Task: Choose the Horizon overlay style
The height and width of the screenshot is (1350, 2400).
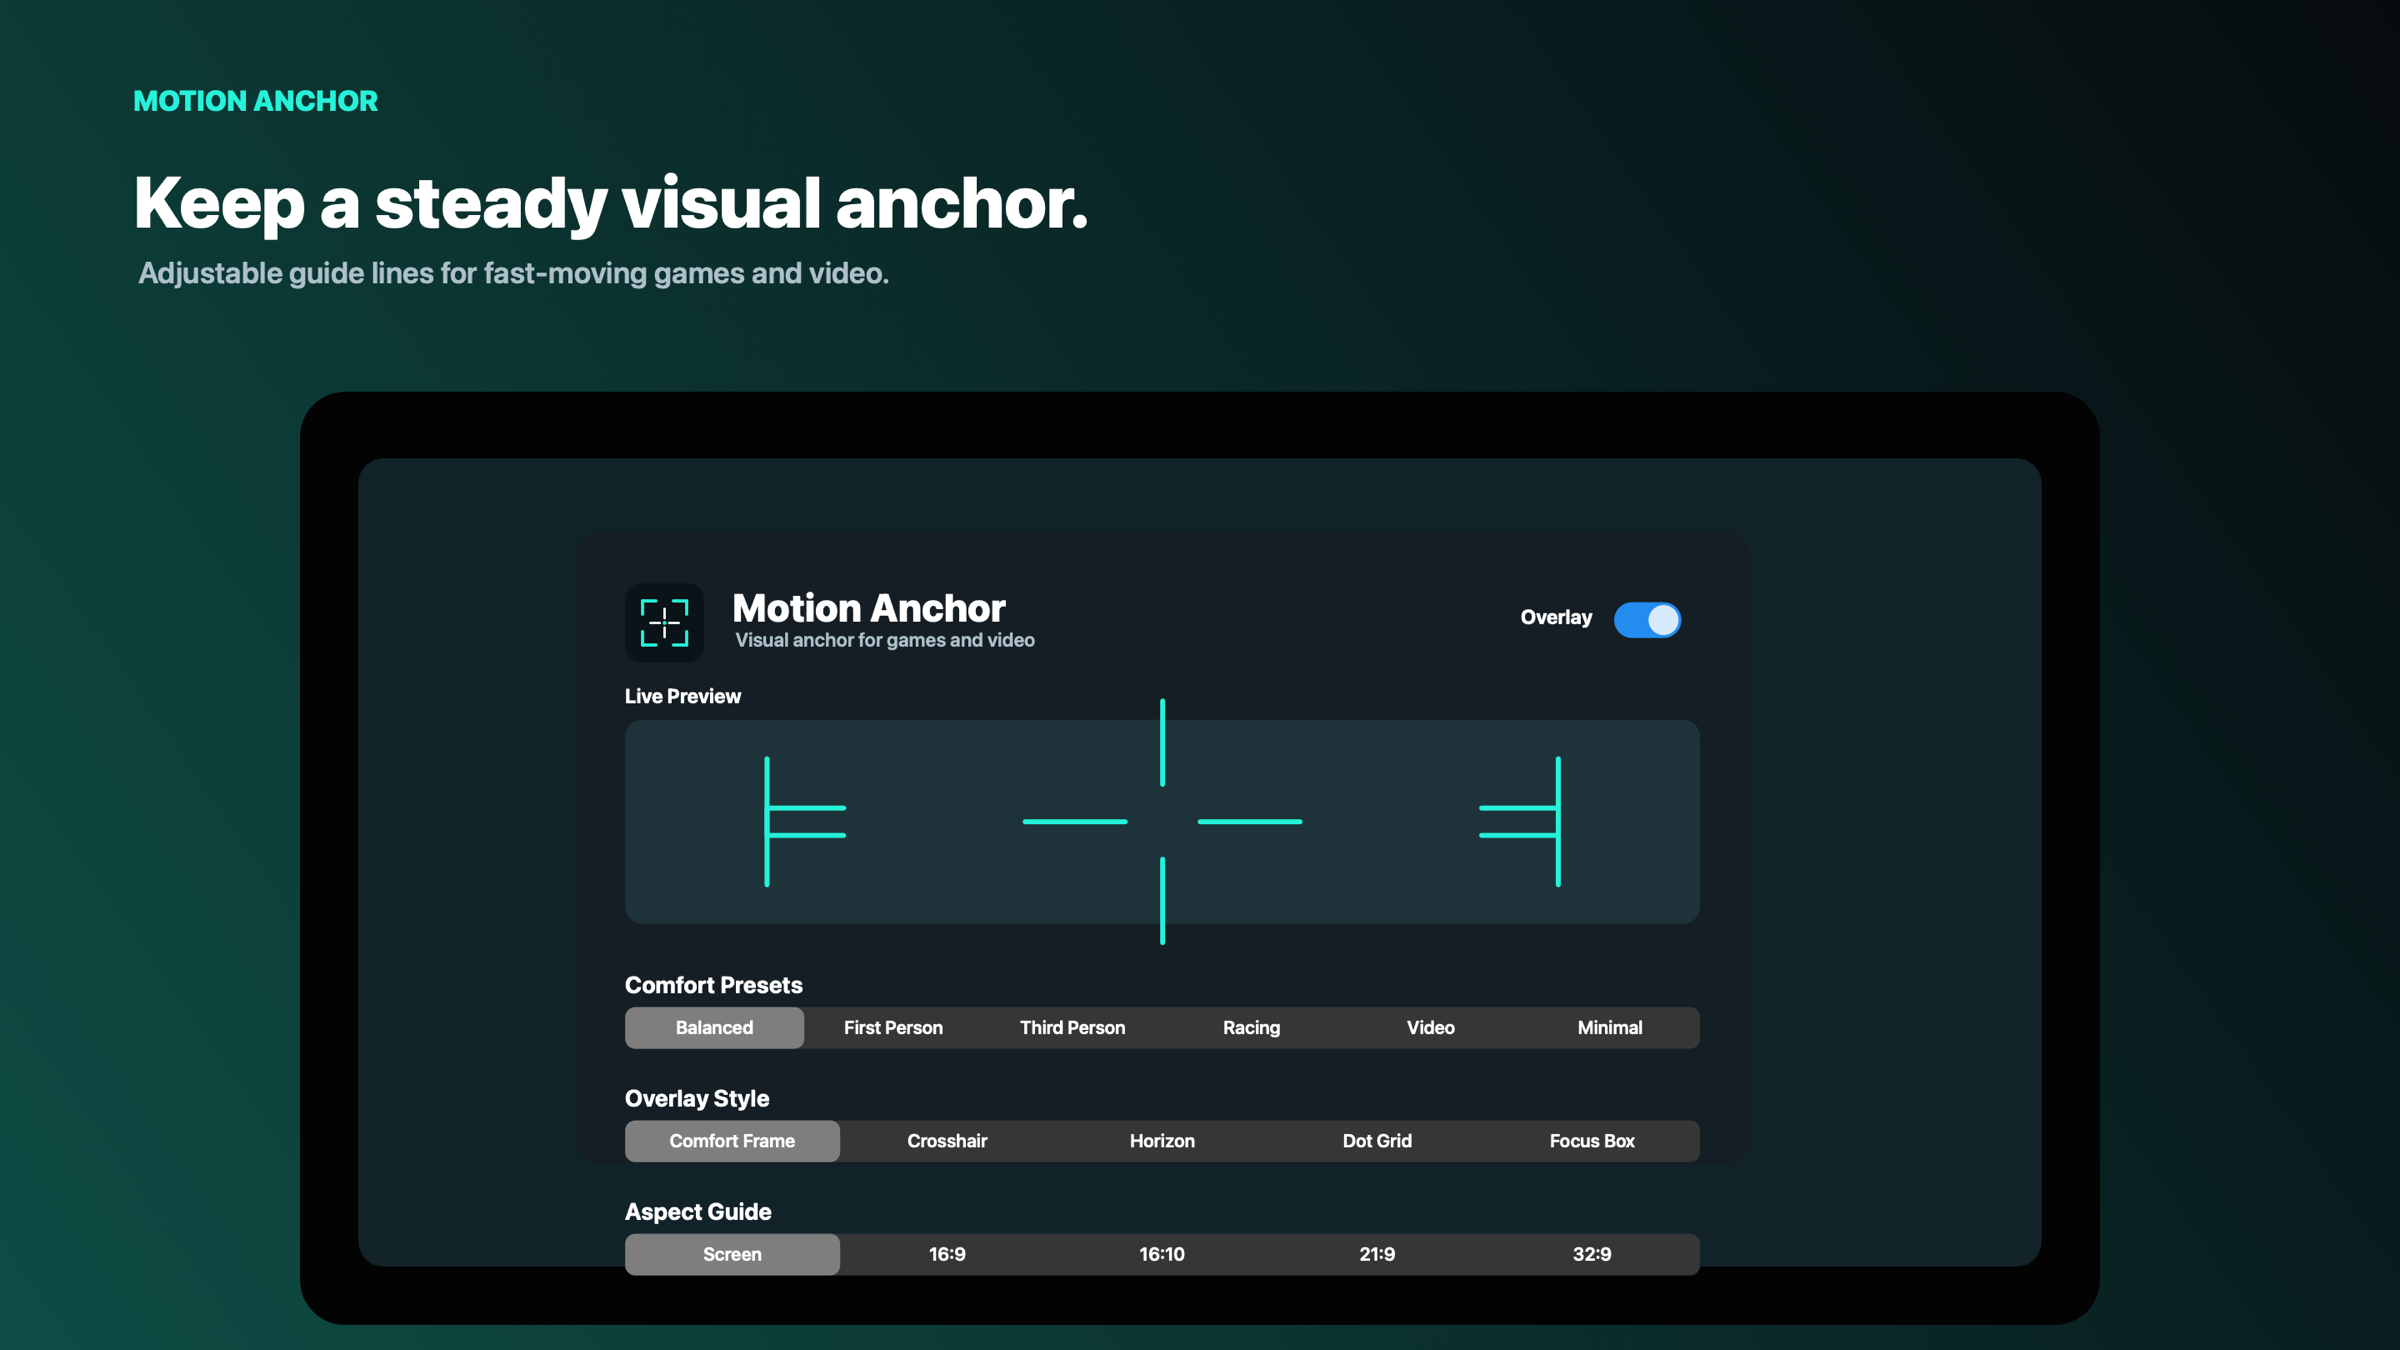Action: click(x=1162, y=1141)
